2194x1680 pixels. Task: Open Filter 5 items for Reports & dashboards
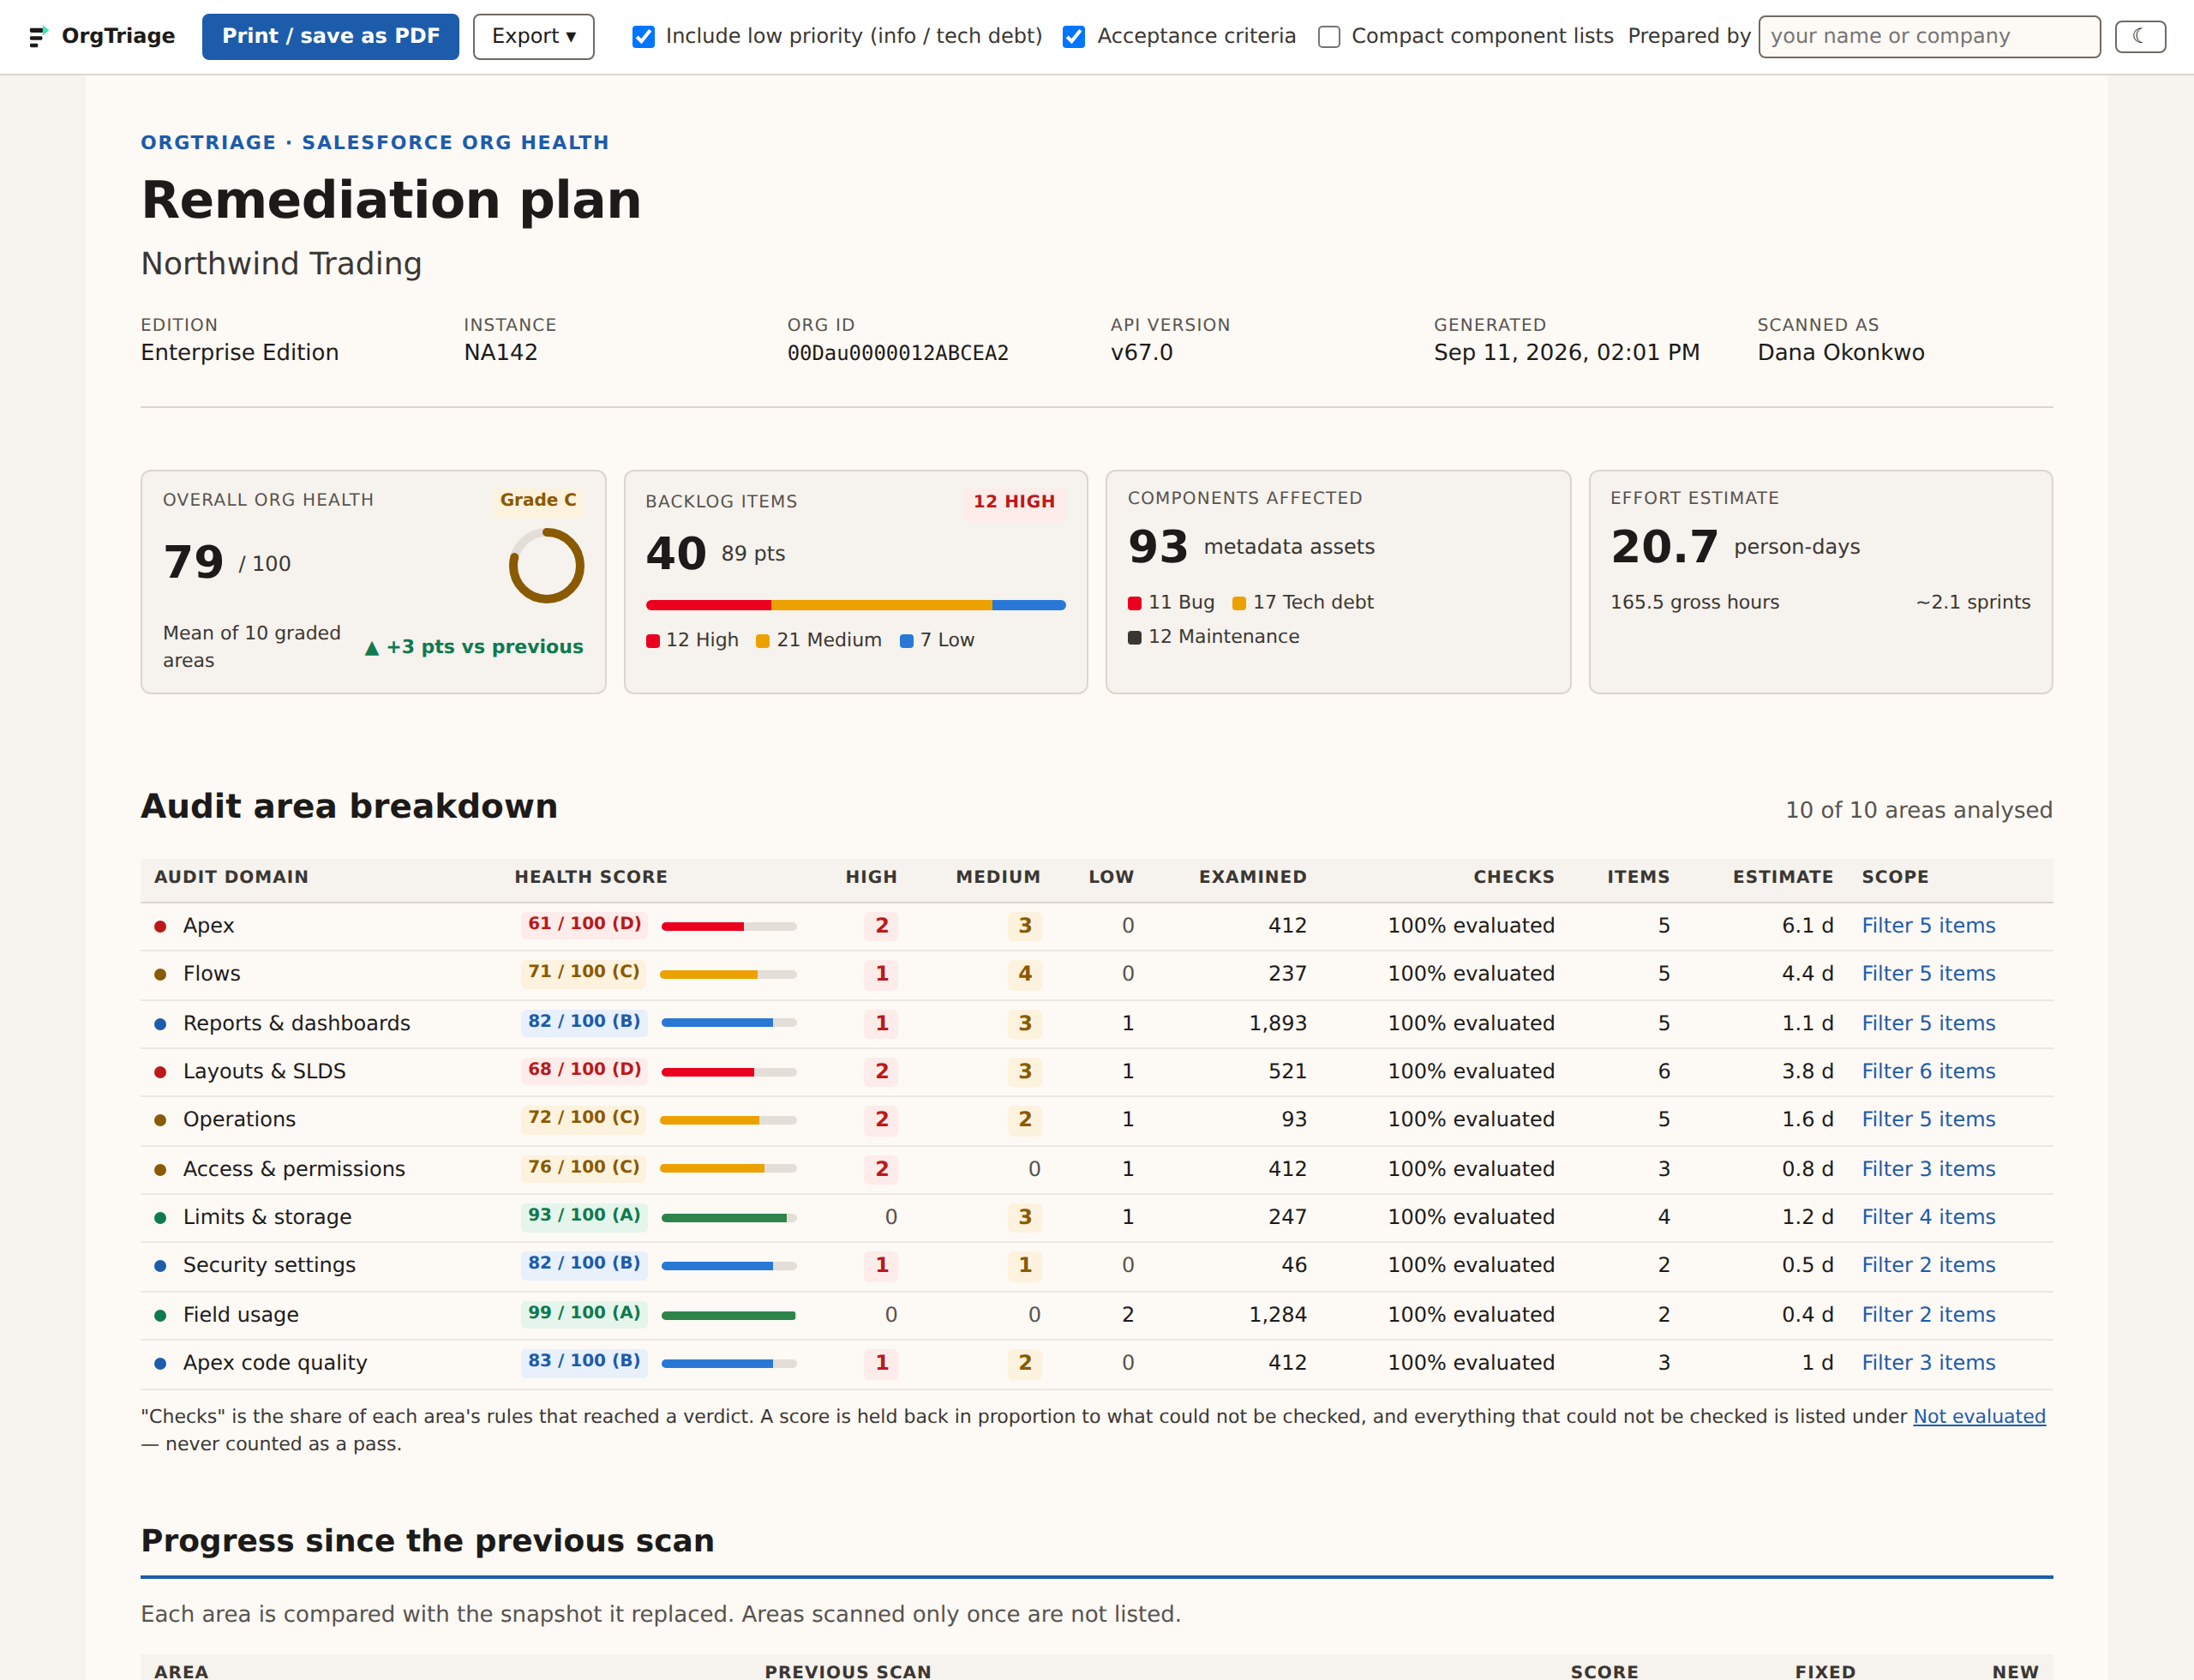click(x=1927, y=1024)
